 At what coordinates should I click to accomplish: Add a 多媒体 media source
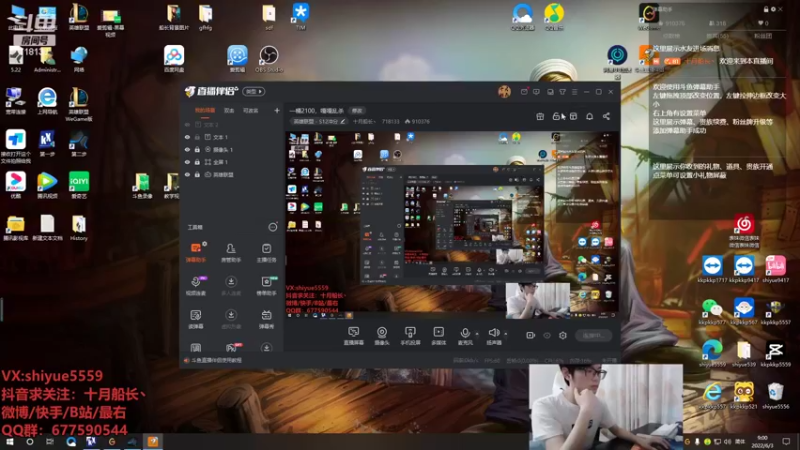pos(438,336)
